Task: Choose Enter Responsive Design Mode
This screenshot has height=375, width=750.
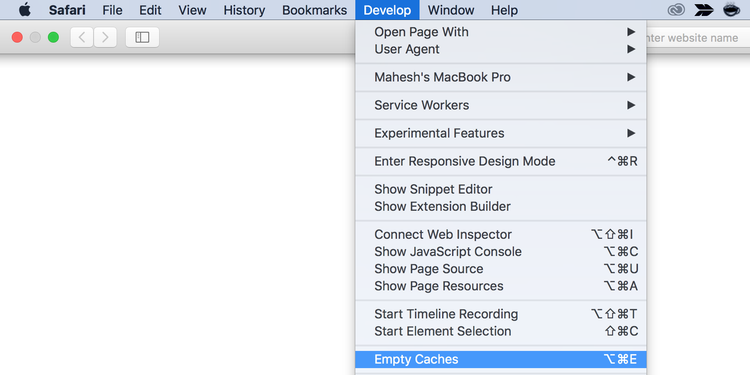Action: point(501,161)
